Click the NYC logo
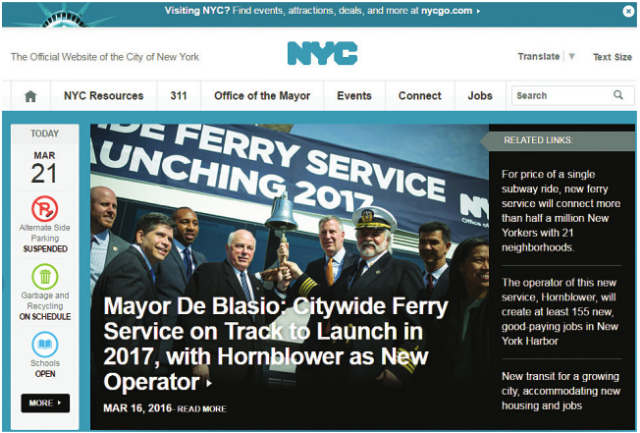640x433 pixels. tap(321, 53)
